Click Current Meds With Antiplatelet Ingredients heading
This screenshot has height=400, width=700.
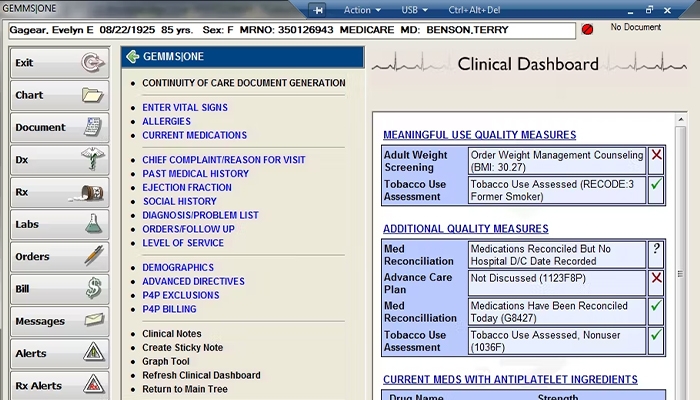pos(510,379)
